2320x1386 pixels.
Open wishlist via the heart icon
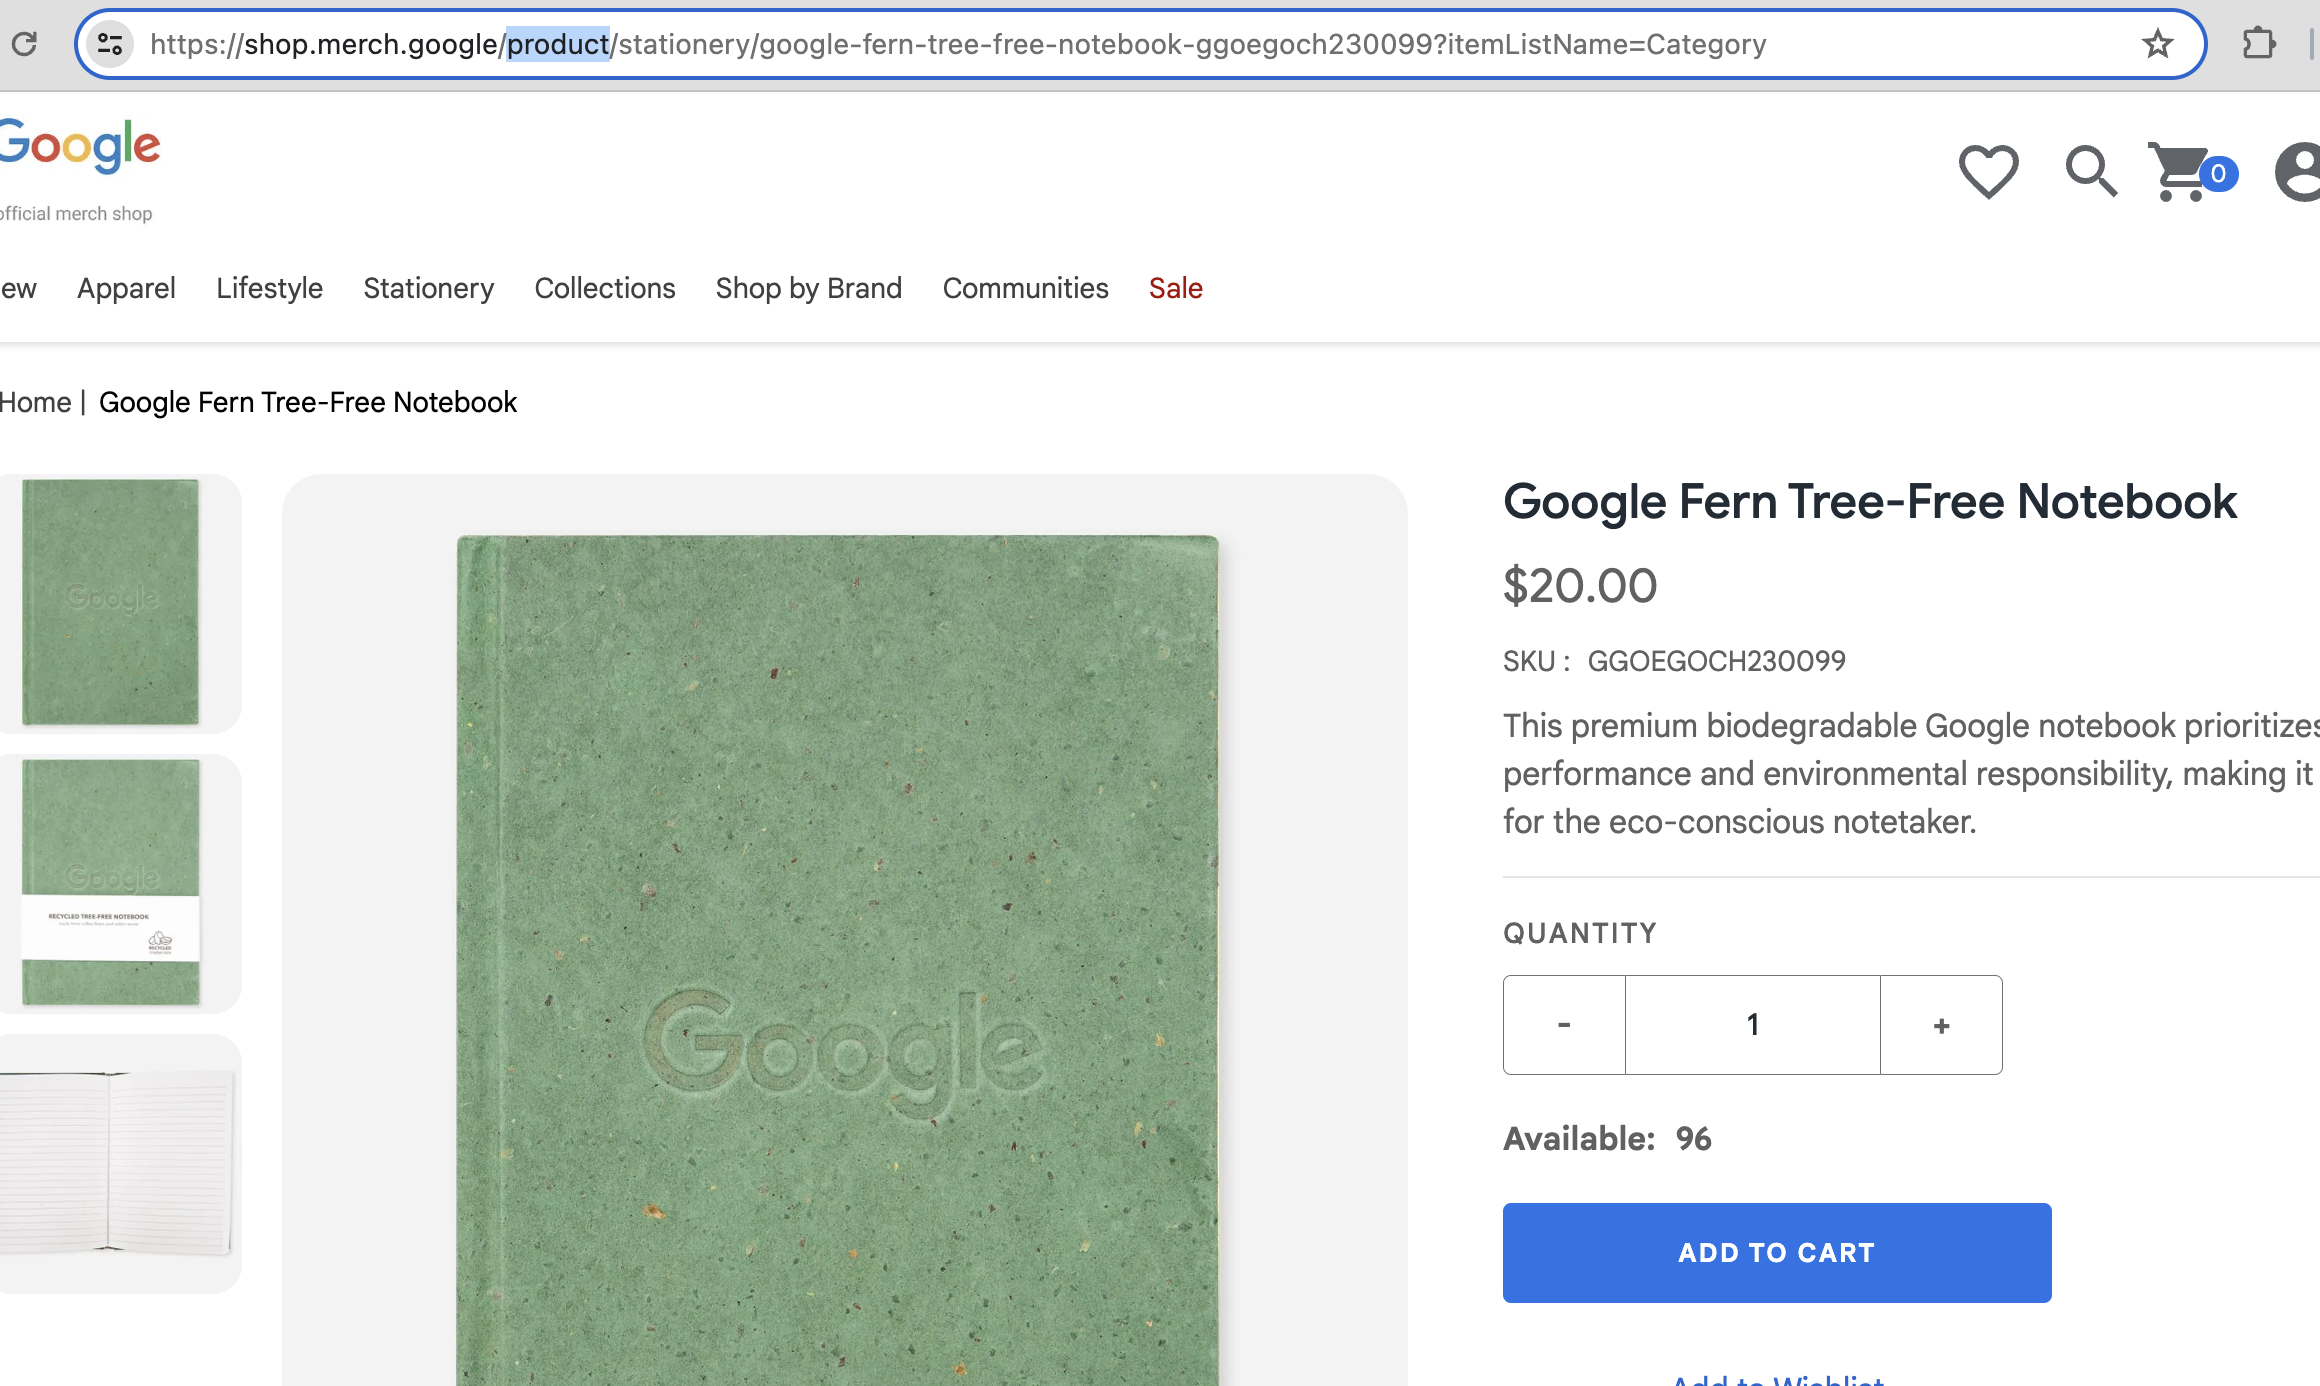tap(1988, 172)
